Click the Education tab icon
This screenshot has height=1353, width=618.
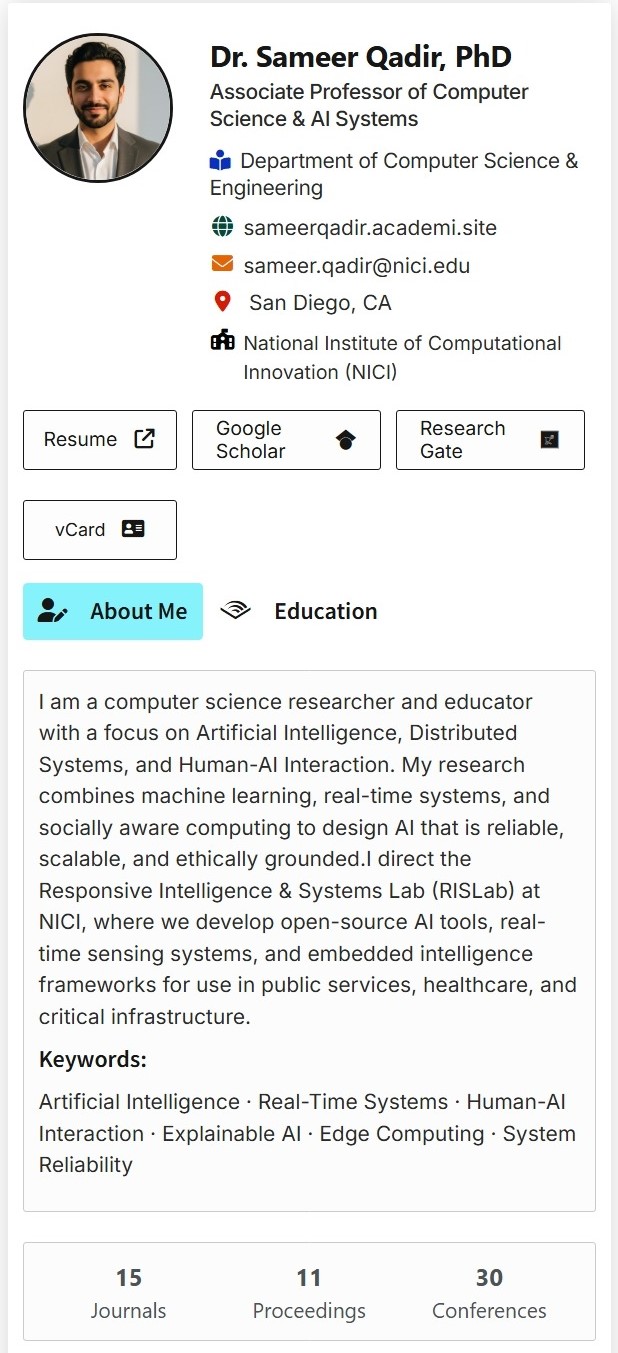click(235, 611)
